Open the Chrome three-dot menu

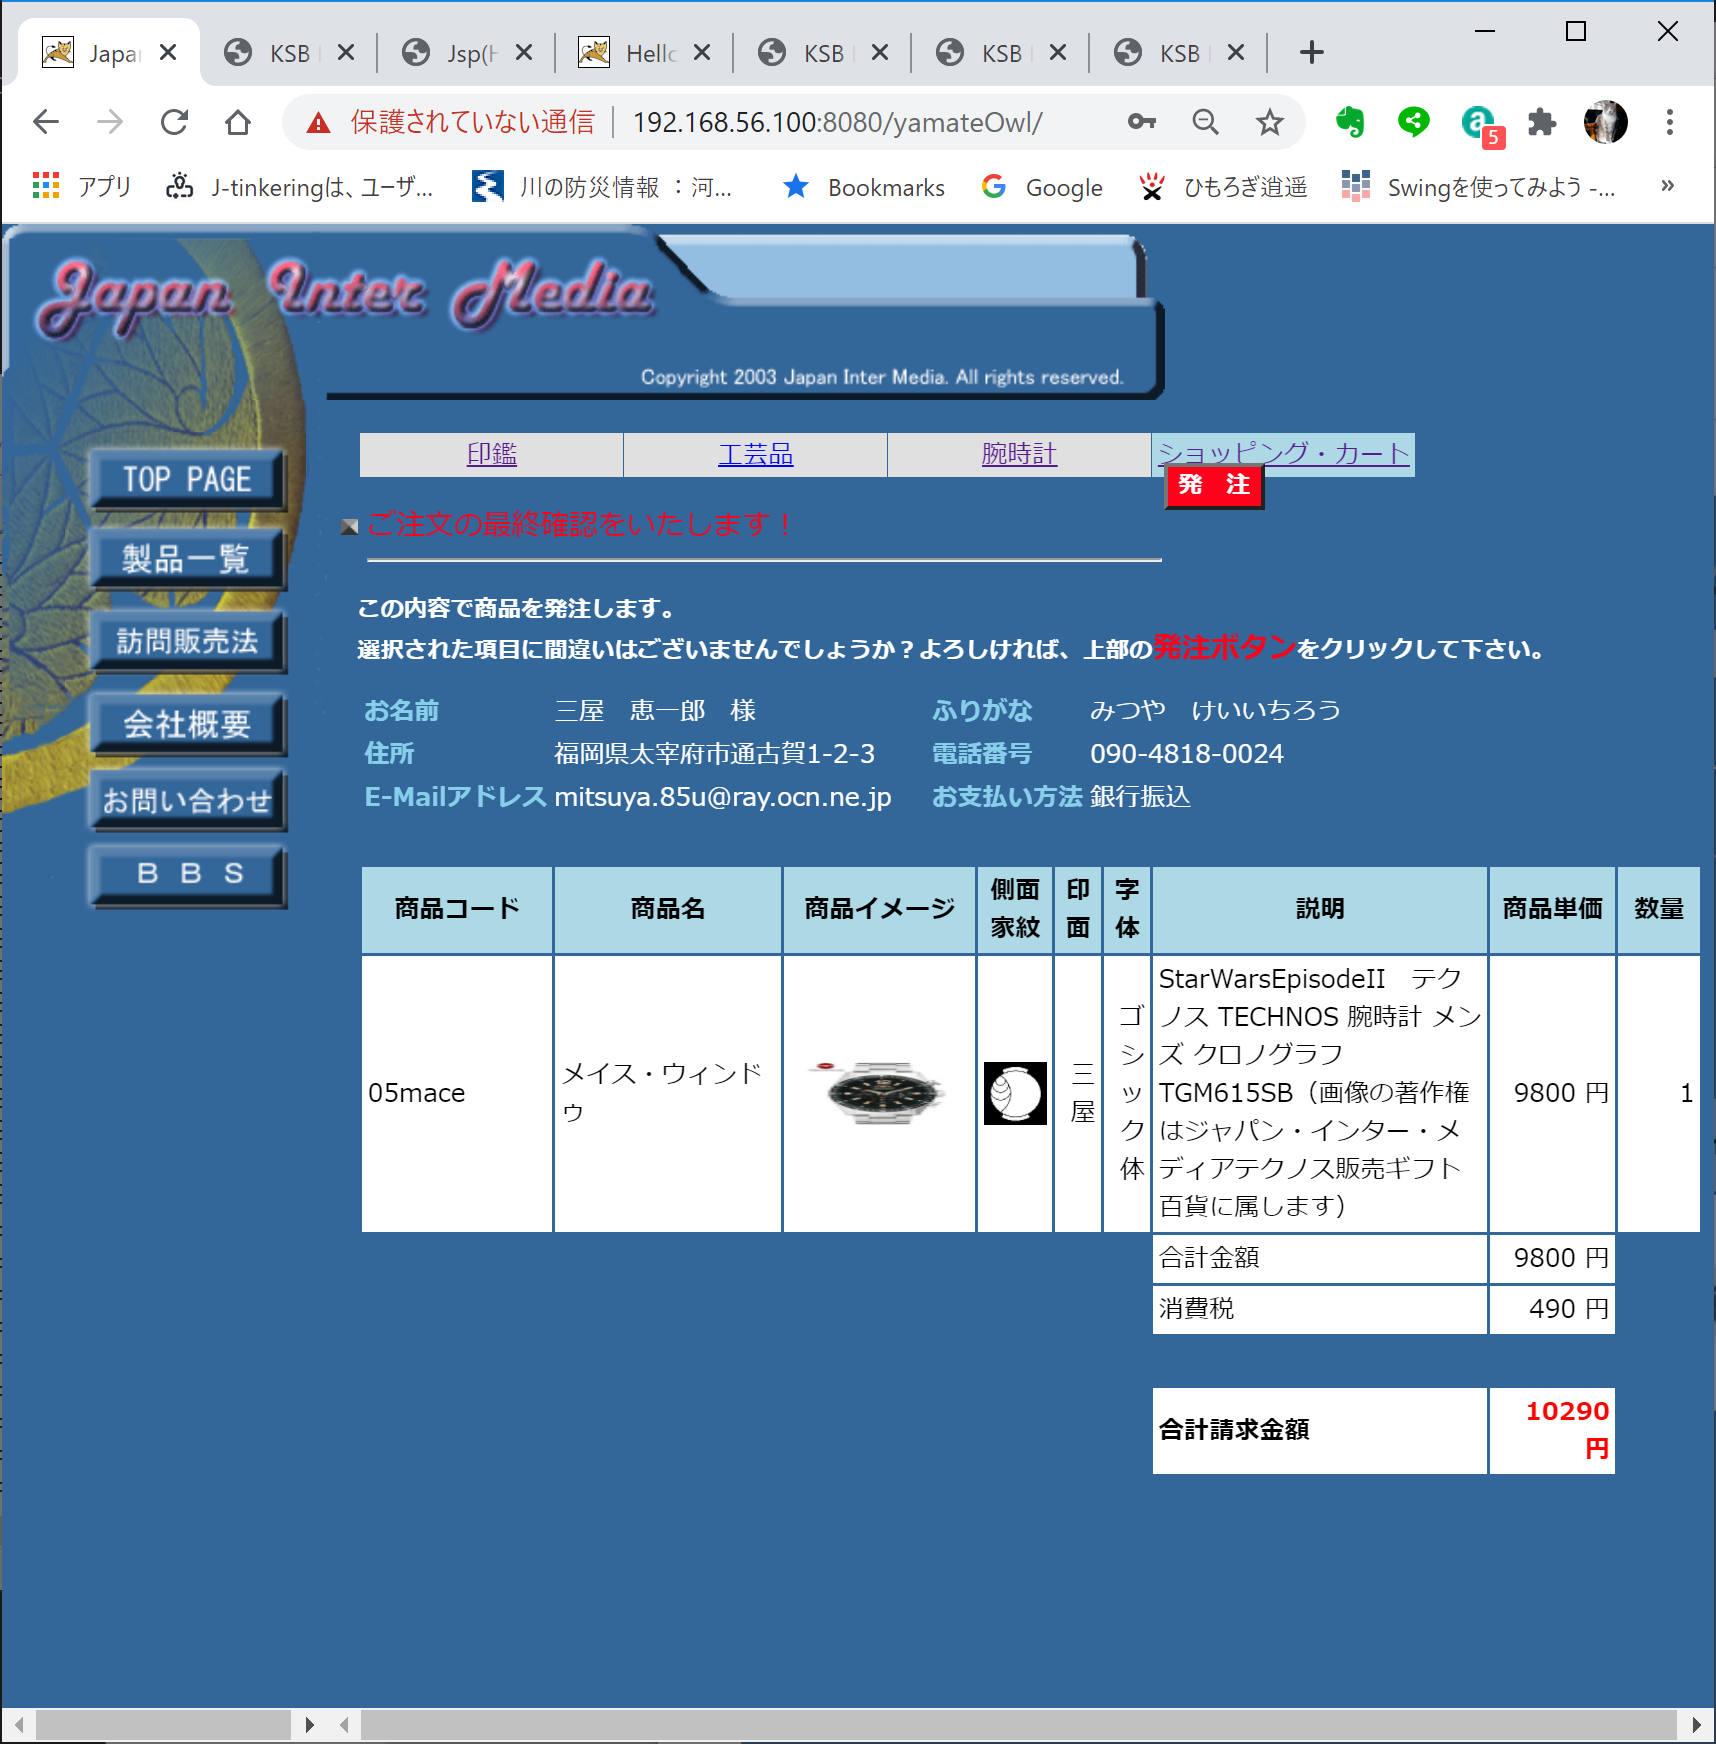[1669, 122]
